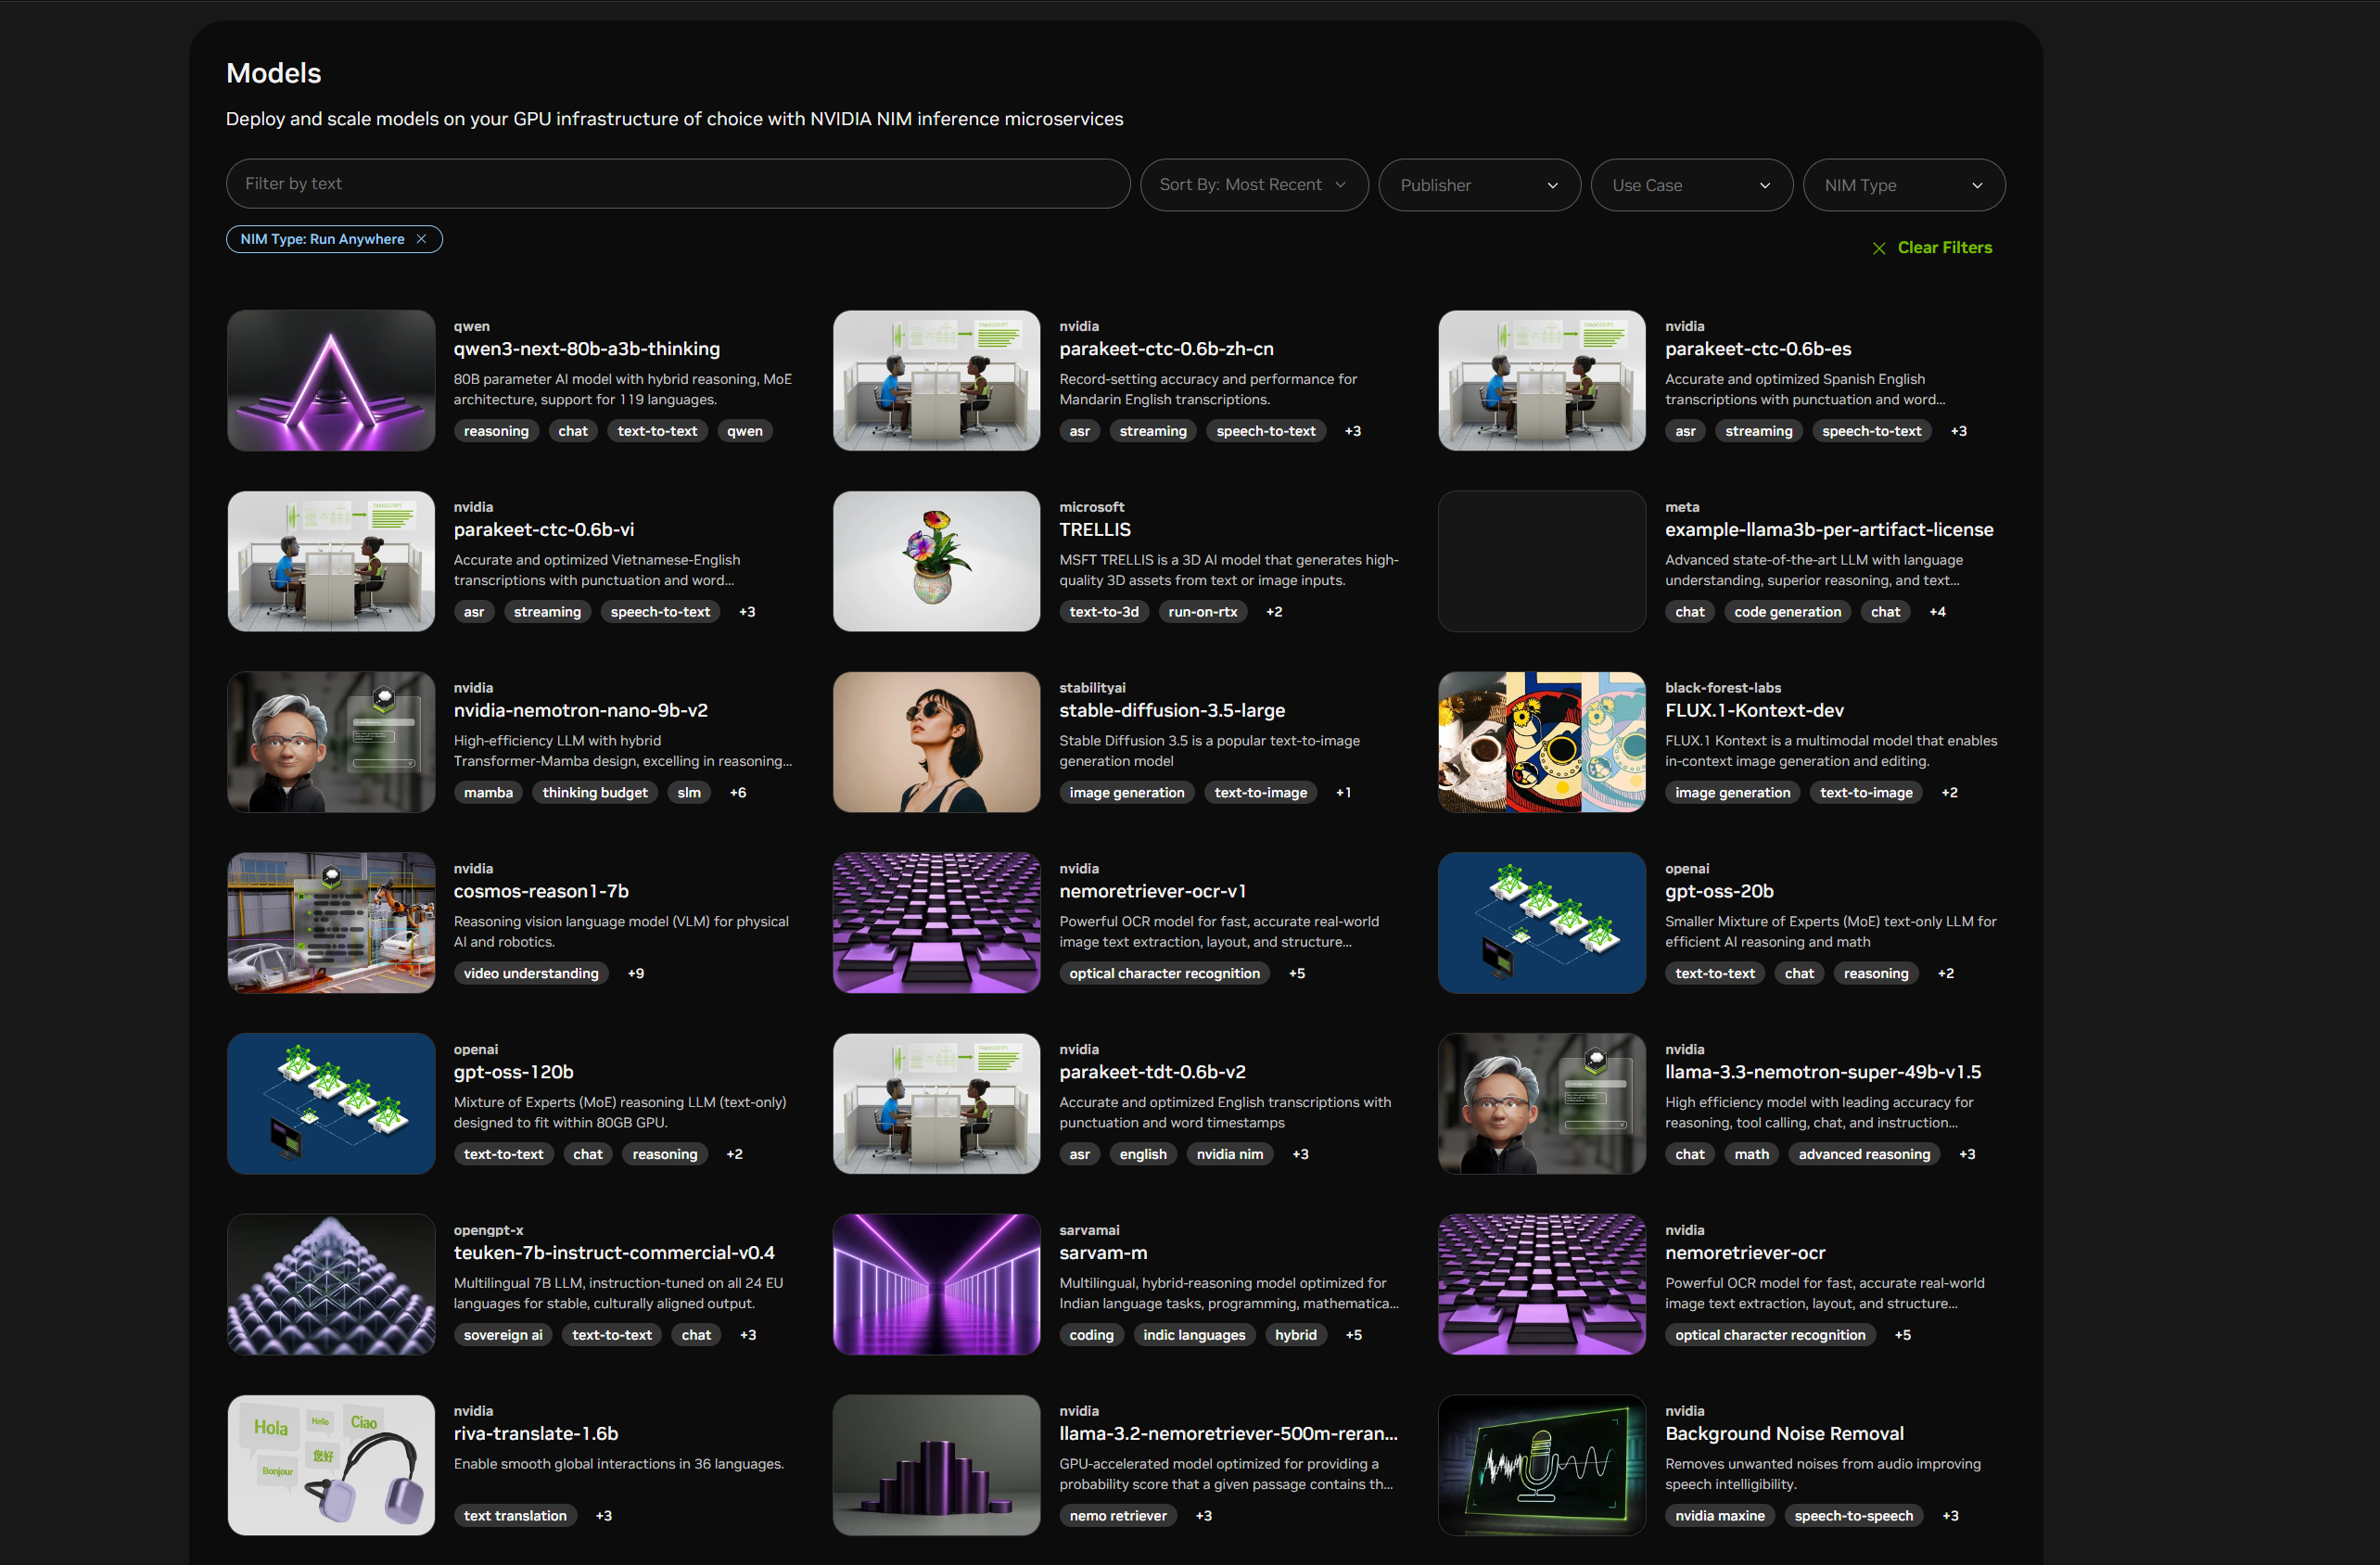
Task: Open the NIM Type dropdown
Action: 1902,185
